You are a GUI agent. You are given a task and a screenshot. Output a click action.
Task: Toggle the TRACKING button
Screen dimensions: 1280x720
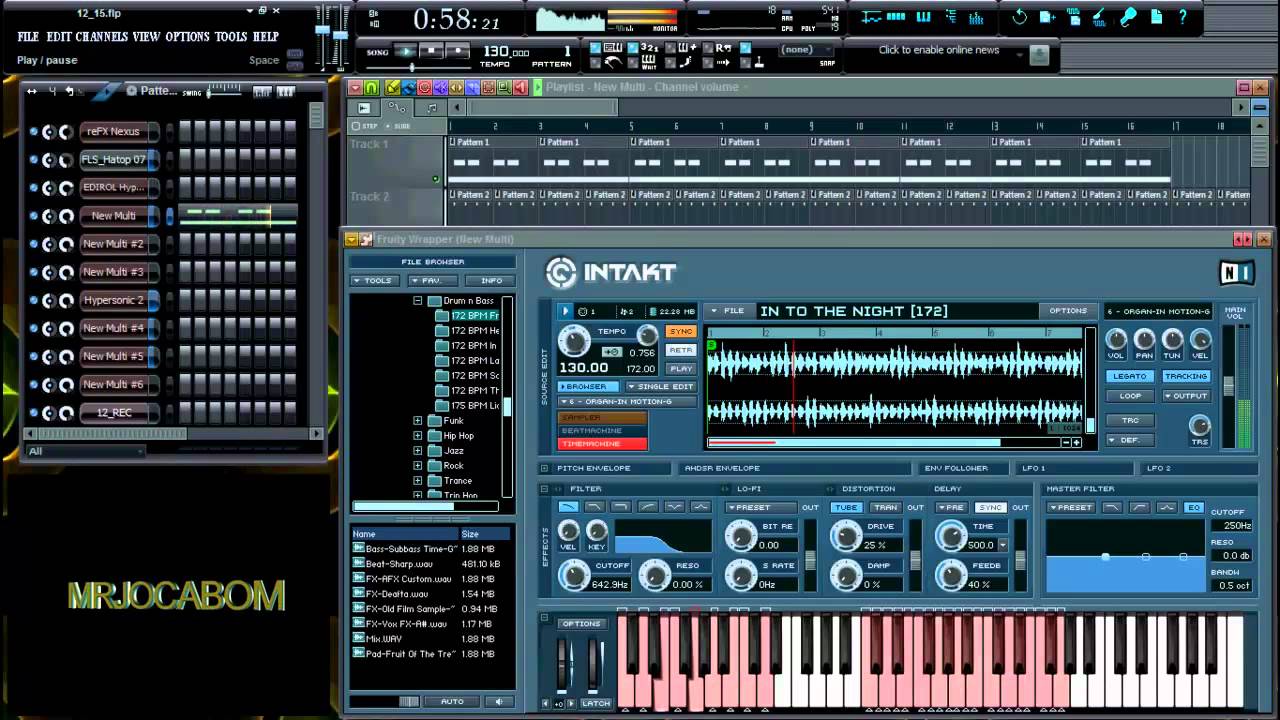click(1186, 376)
